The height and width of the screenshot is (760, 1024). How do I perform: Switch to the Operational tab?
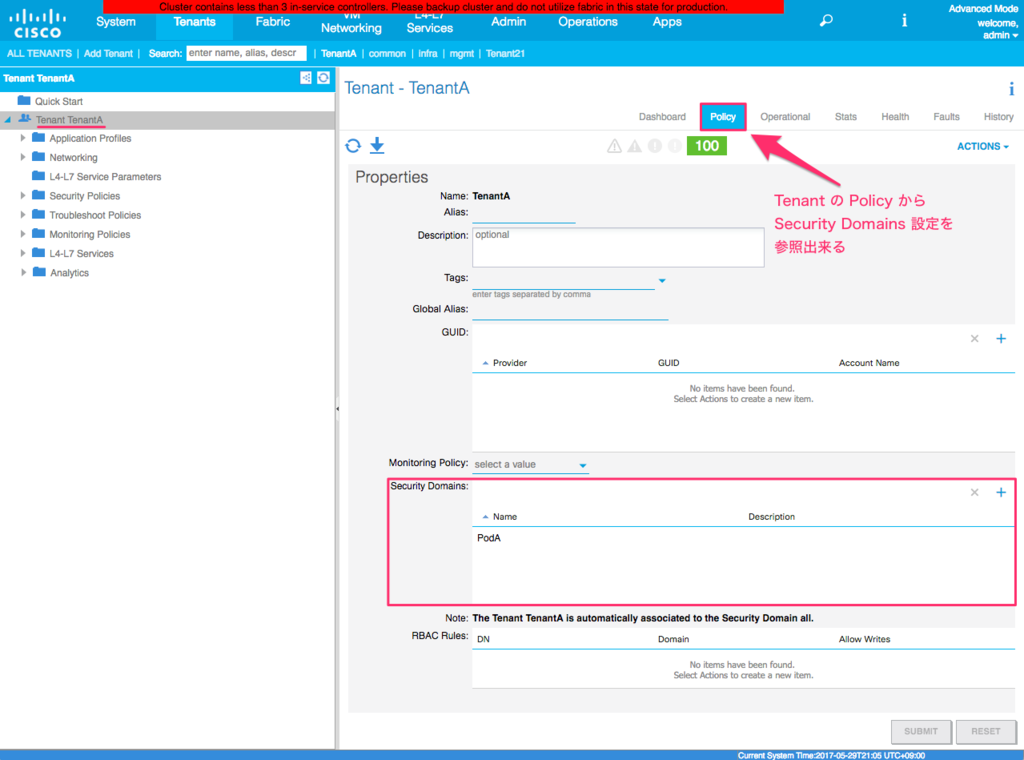click(785, 117)
